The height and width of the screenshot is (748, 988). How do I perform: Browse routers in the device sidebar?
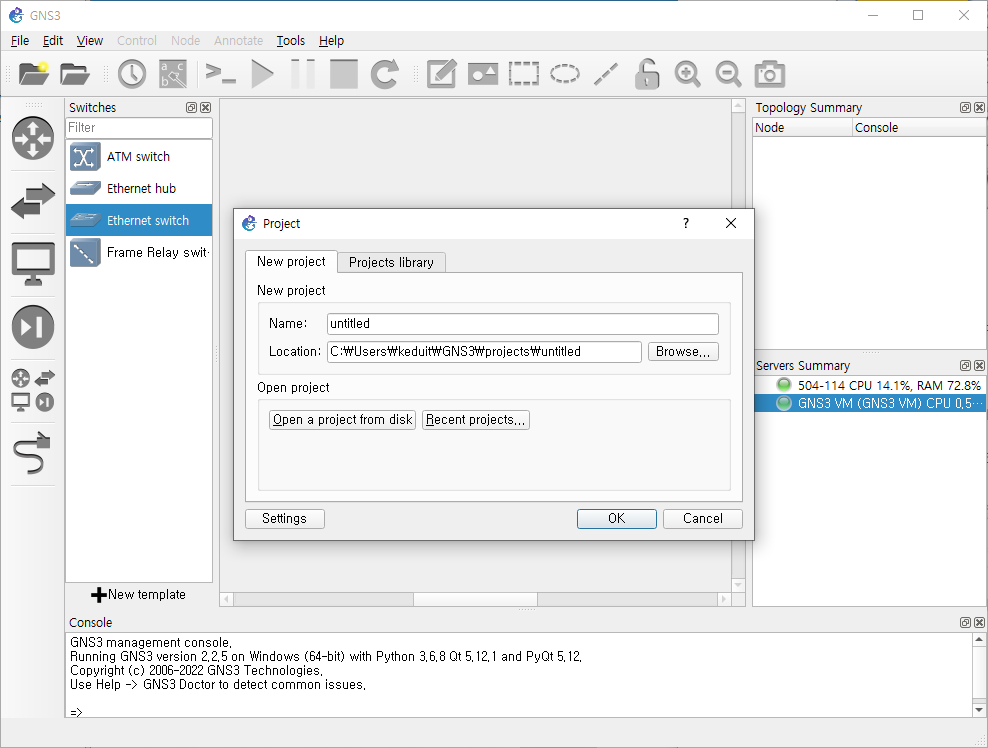pyautogui.click(x=33, y=138)
